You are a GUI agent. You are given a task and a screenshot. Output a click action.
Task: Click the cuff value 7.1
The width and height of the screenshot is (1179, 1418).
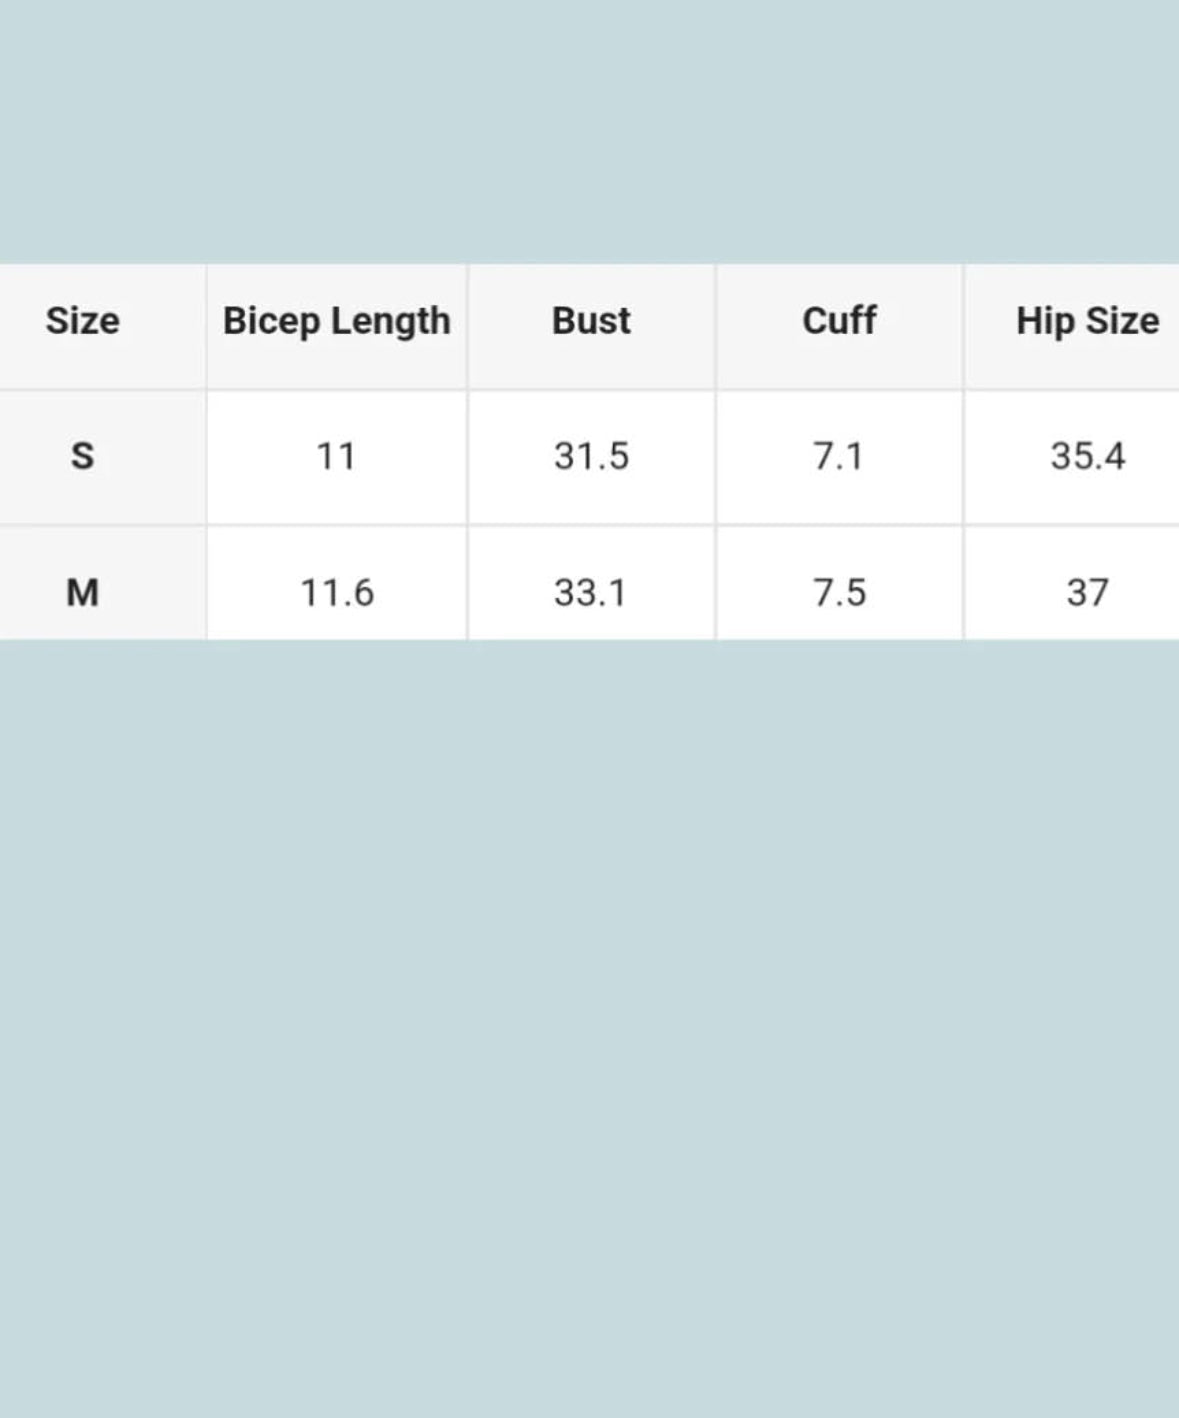(x=839, y=456)
